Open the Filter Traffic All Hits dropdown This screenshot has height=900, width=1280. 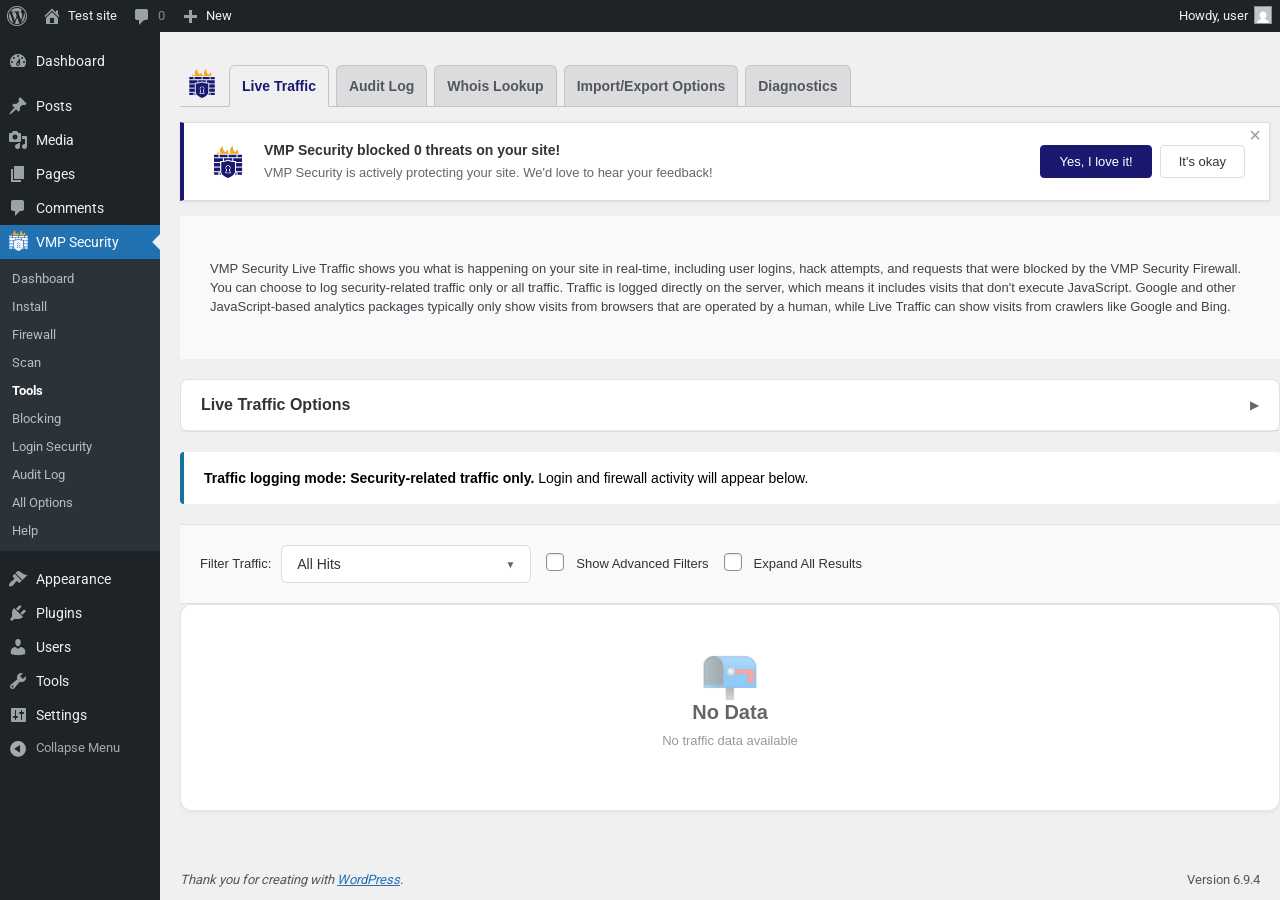coord(406,564)
